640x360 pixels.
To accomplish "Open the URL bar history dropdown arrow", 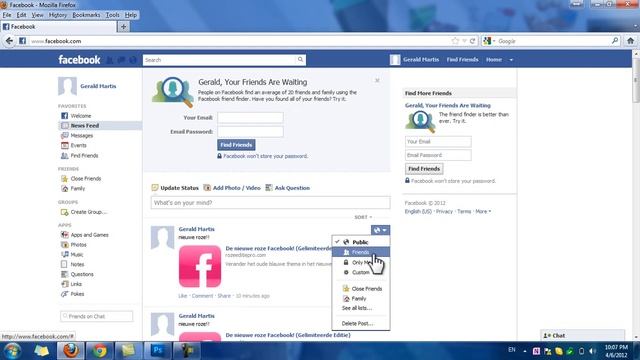I will coord(464,41).
